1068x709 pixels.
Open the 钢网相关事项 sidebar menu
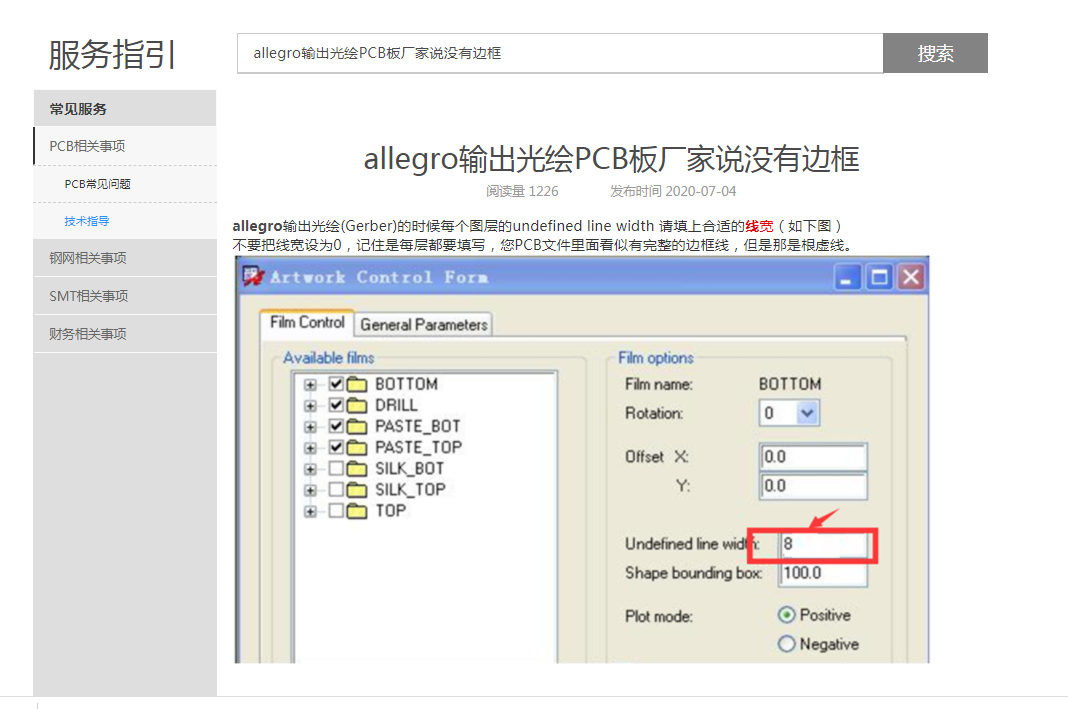coord(88,258)
